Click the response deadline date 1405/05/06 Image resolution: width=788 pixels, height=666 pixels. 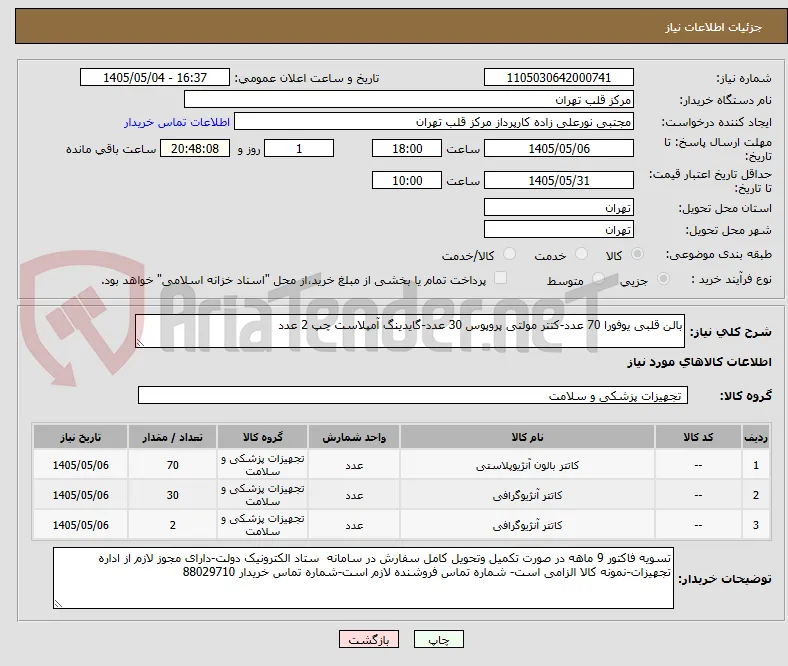pyautogui.click(x=558, y=148)
